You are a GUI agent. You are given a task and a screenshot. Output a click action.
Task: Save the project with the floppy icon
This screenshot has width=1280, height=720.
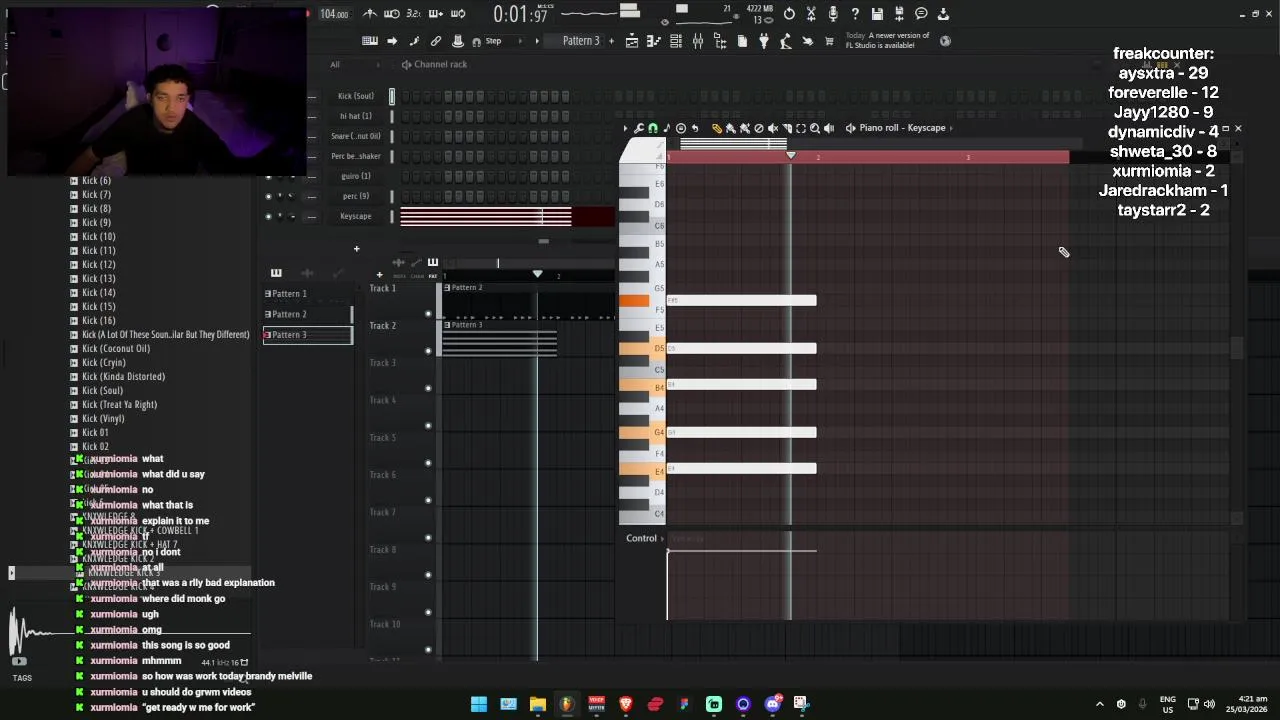tap(877, 14)
